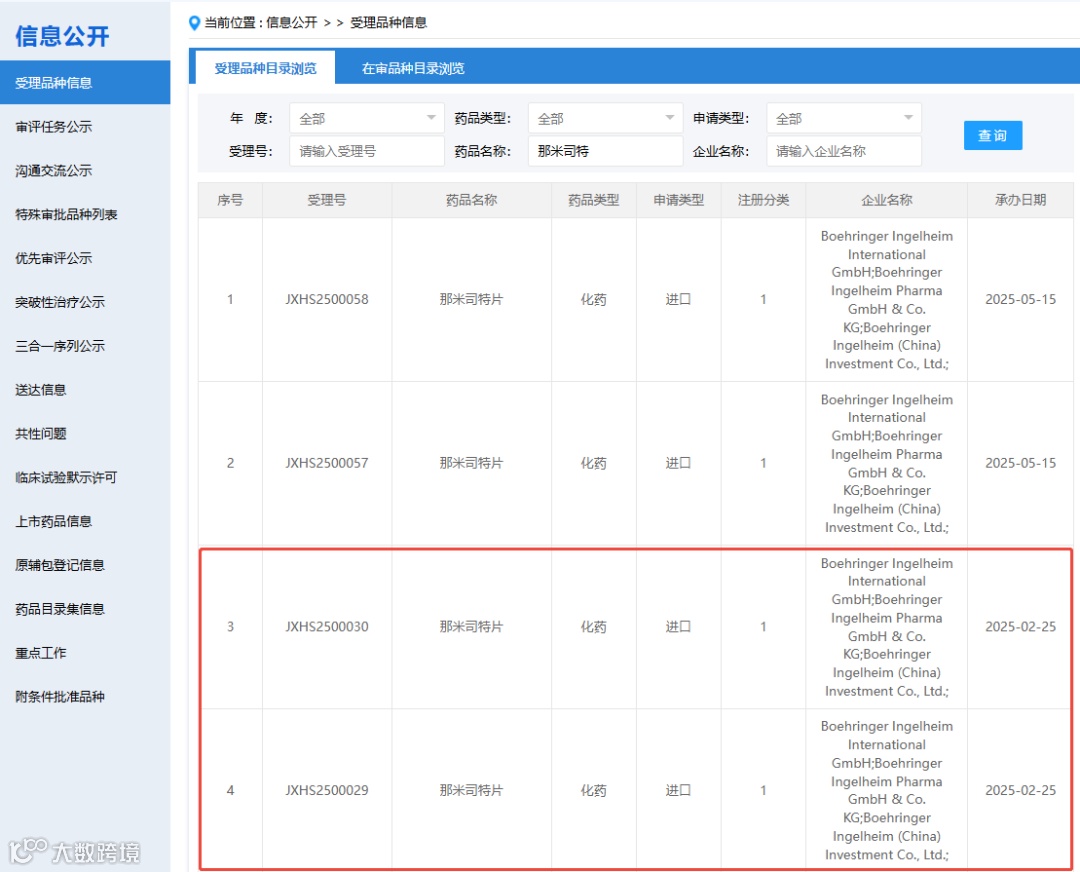
Task: Click the 序号 column header
Action: pos(230,200)
